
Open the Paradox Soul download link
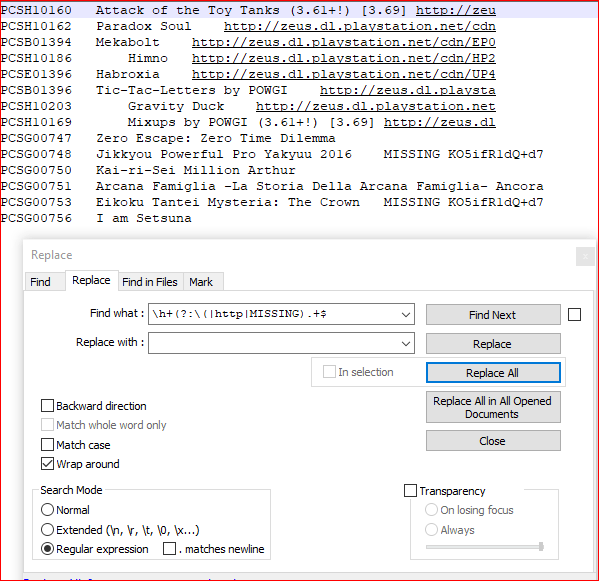[360, 26]
